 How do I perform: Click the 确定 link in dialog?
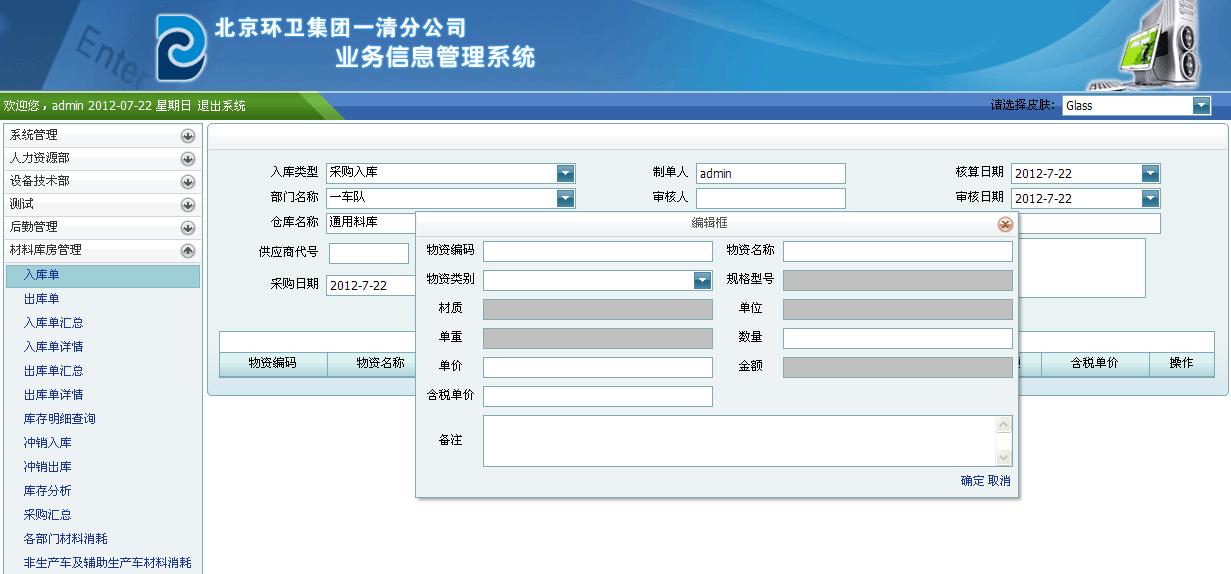tap(972, 481)
